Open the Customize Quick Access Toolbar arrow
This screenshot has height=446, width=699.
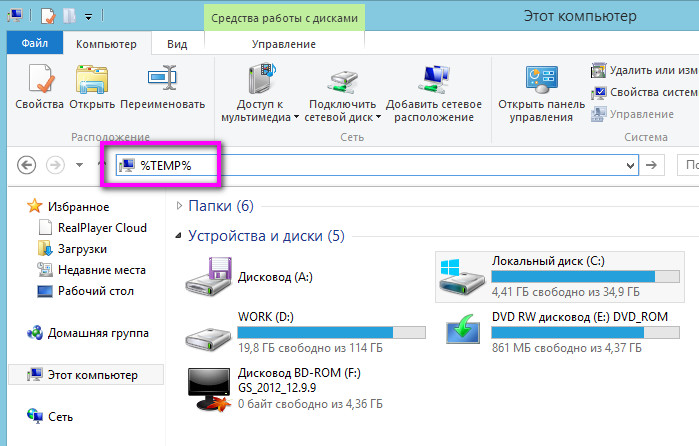pyautogui.click(x=89, y=17)
